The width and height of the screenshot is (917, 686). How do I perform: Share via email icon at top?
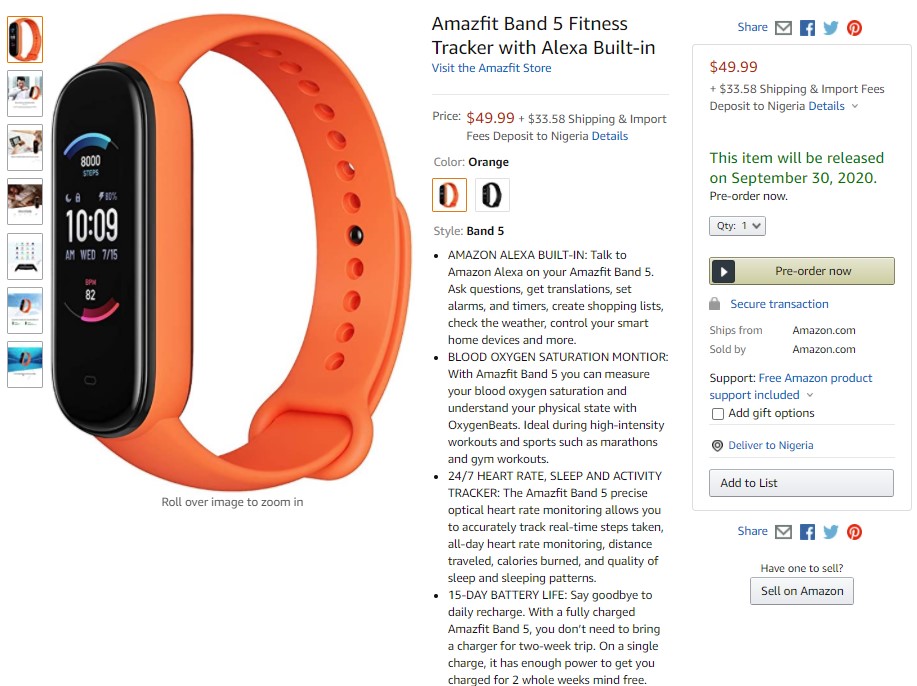pyautogui.click(x=783, y=27)
